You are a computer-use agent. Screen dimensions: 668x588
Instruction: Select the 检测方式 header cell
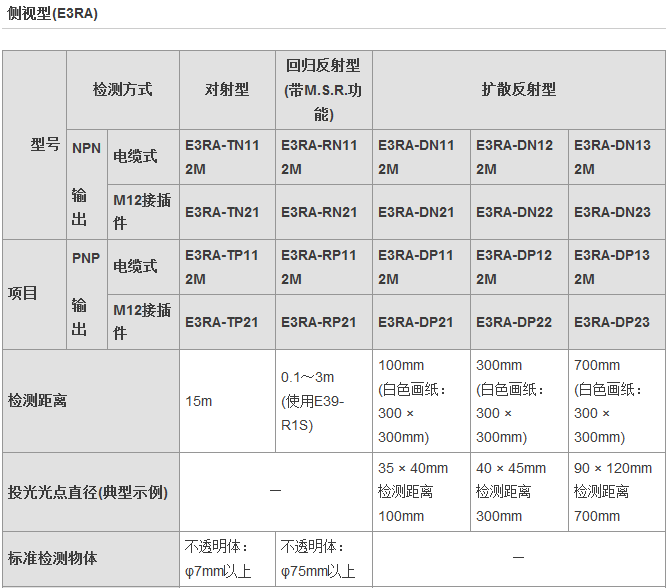122,90
